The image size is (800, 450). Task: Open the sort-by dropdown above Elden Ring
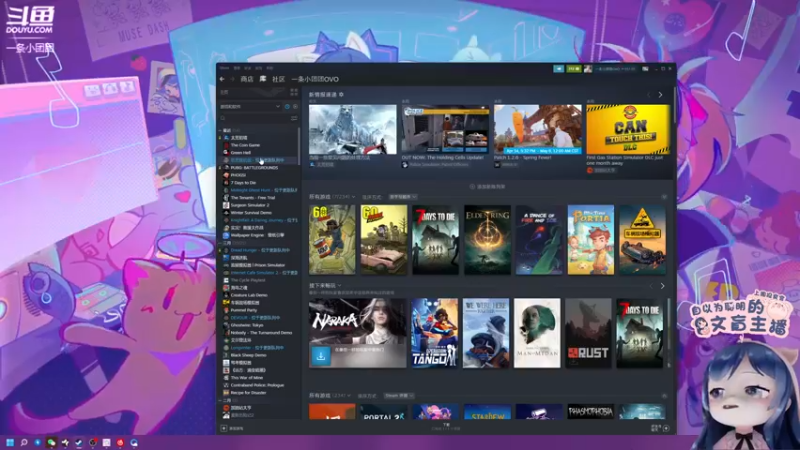pyautogui.click(x=403, y=197)
